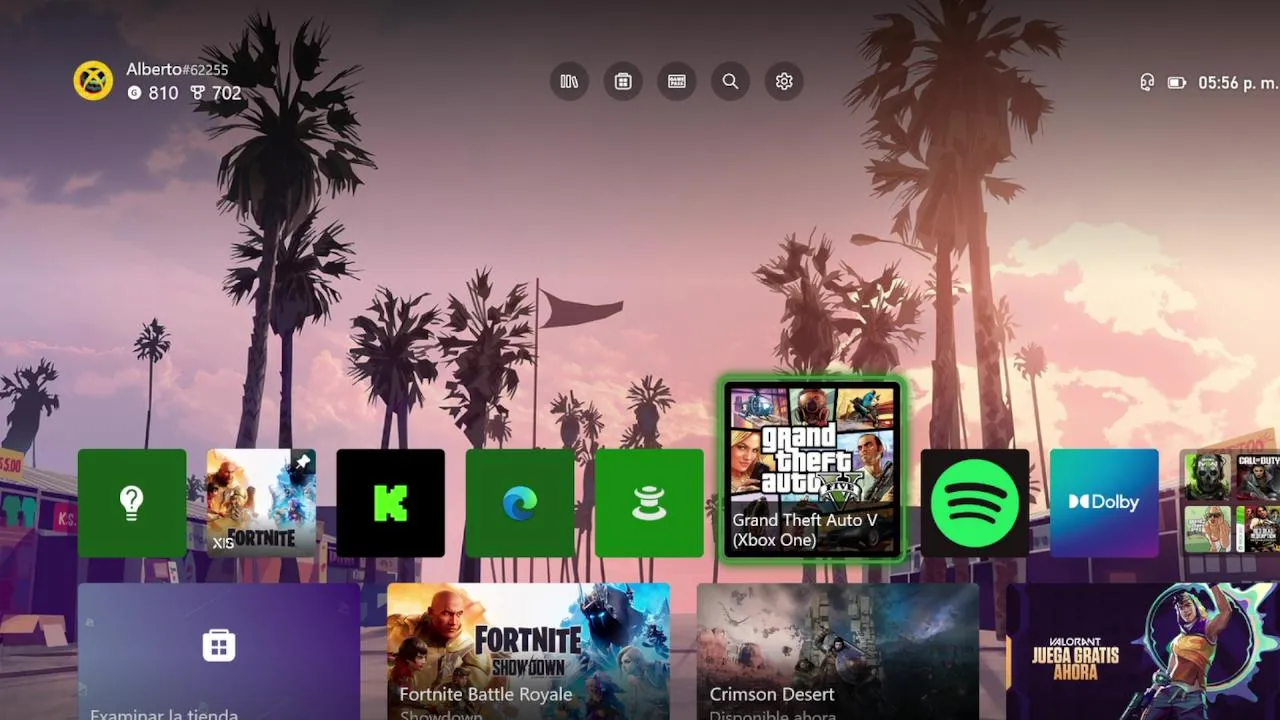Open the game collection group tile

tap(1230, 503)
